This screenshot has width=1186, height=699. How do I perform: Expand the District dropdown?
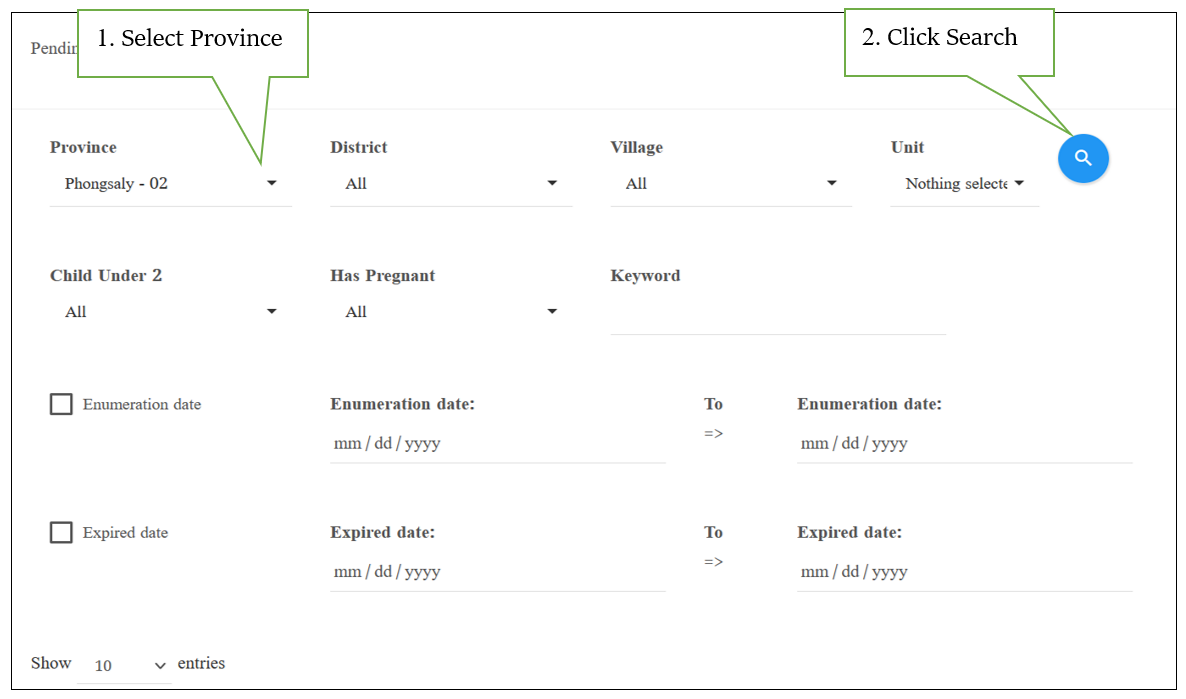(451, 184)
